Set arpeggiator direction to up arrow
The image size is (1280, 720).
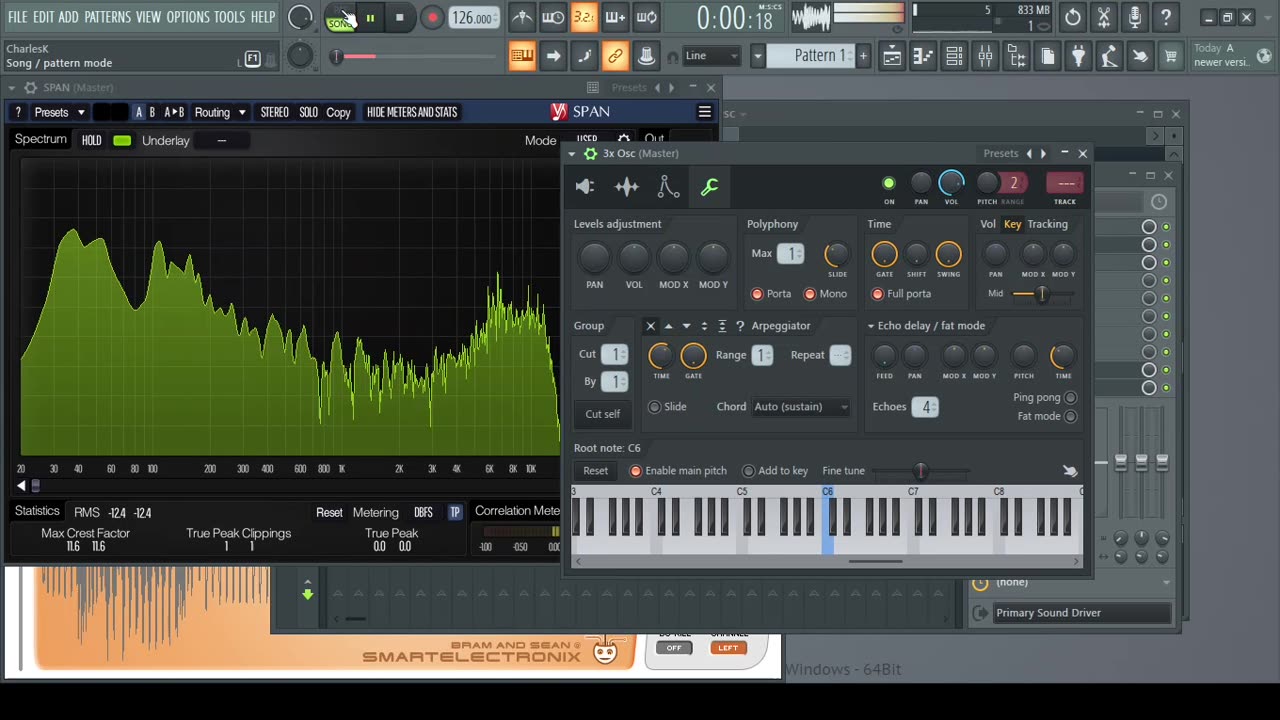pos(668,326)
